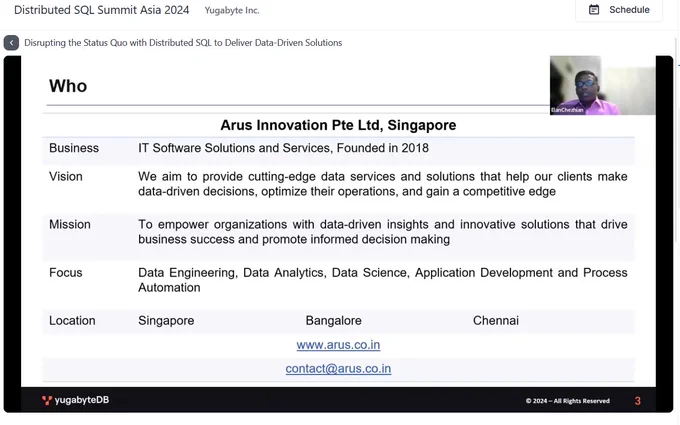The image size is (680, 425).
Task: Click the Chennai location cell
Action: (x=496, y=320)
